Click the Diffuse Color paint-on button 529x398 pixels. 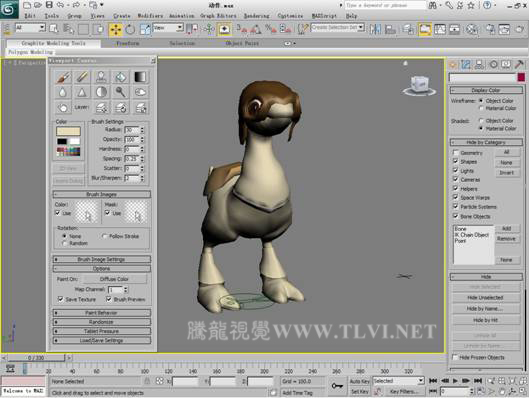[114, 279]
